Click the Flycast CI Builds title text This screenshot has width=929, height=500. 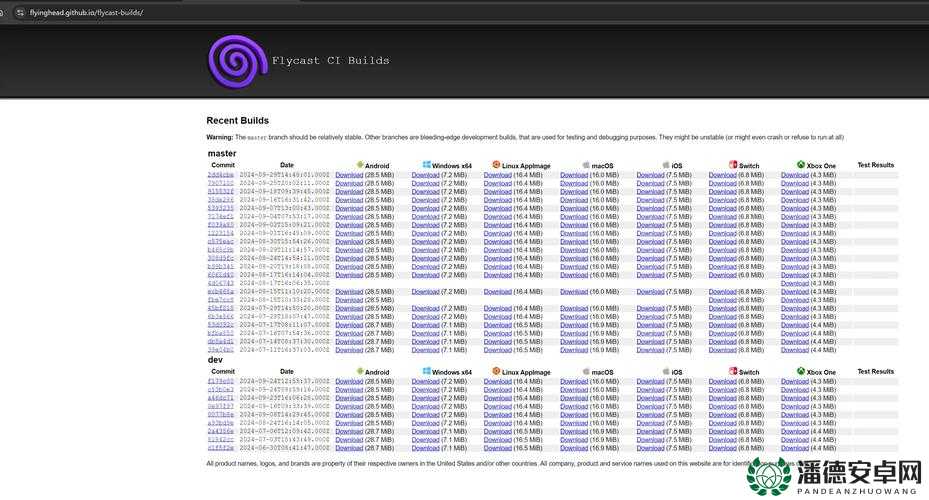coord(331,60)
